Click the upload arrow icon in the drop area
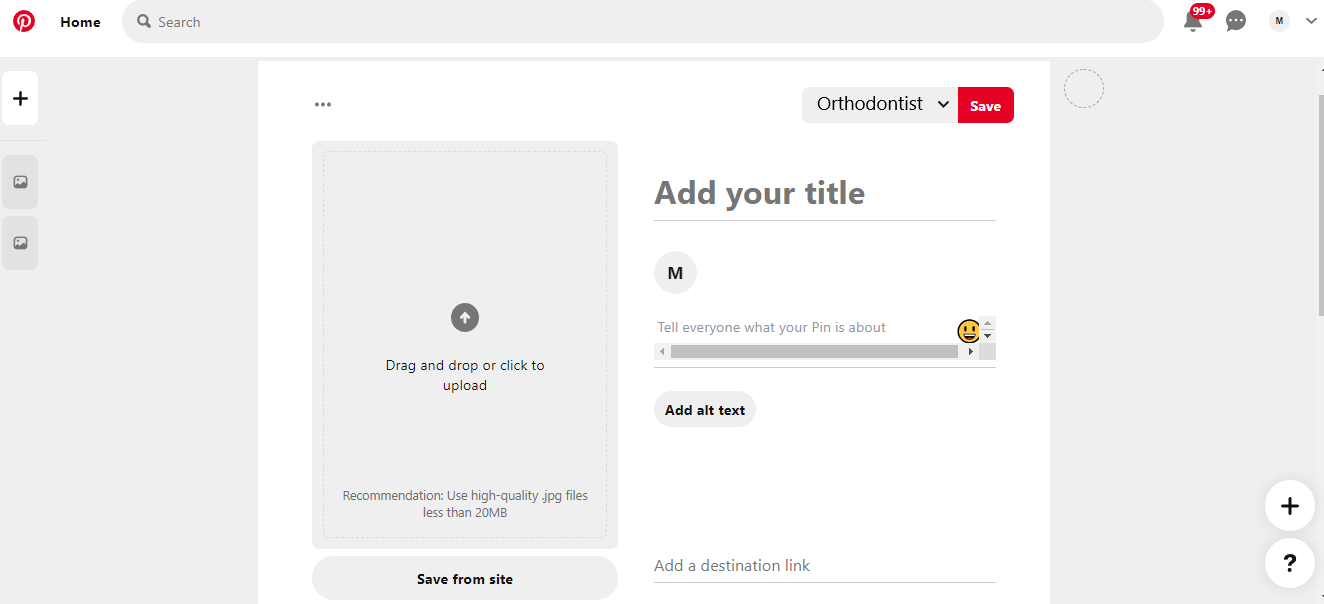This screenshot has width=1324, height=604. 464,317
